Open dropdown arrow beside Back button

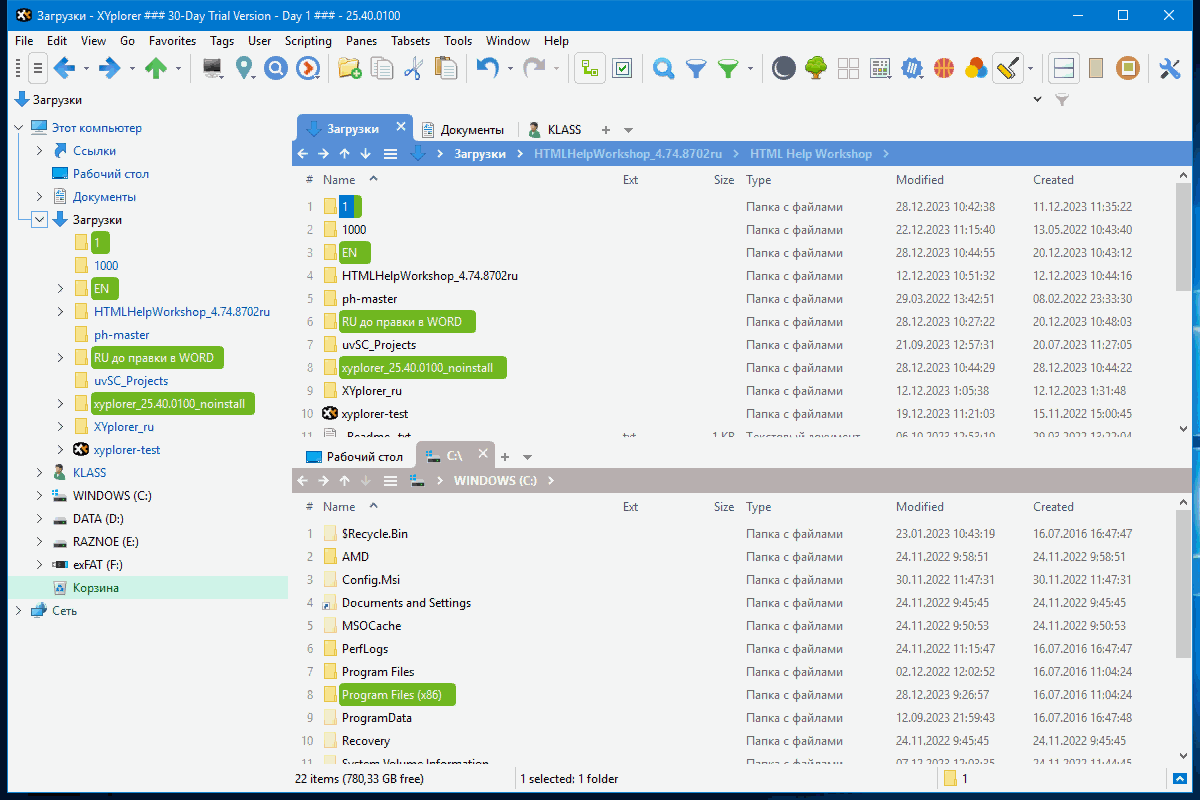point(86,68)
